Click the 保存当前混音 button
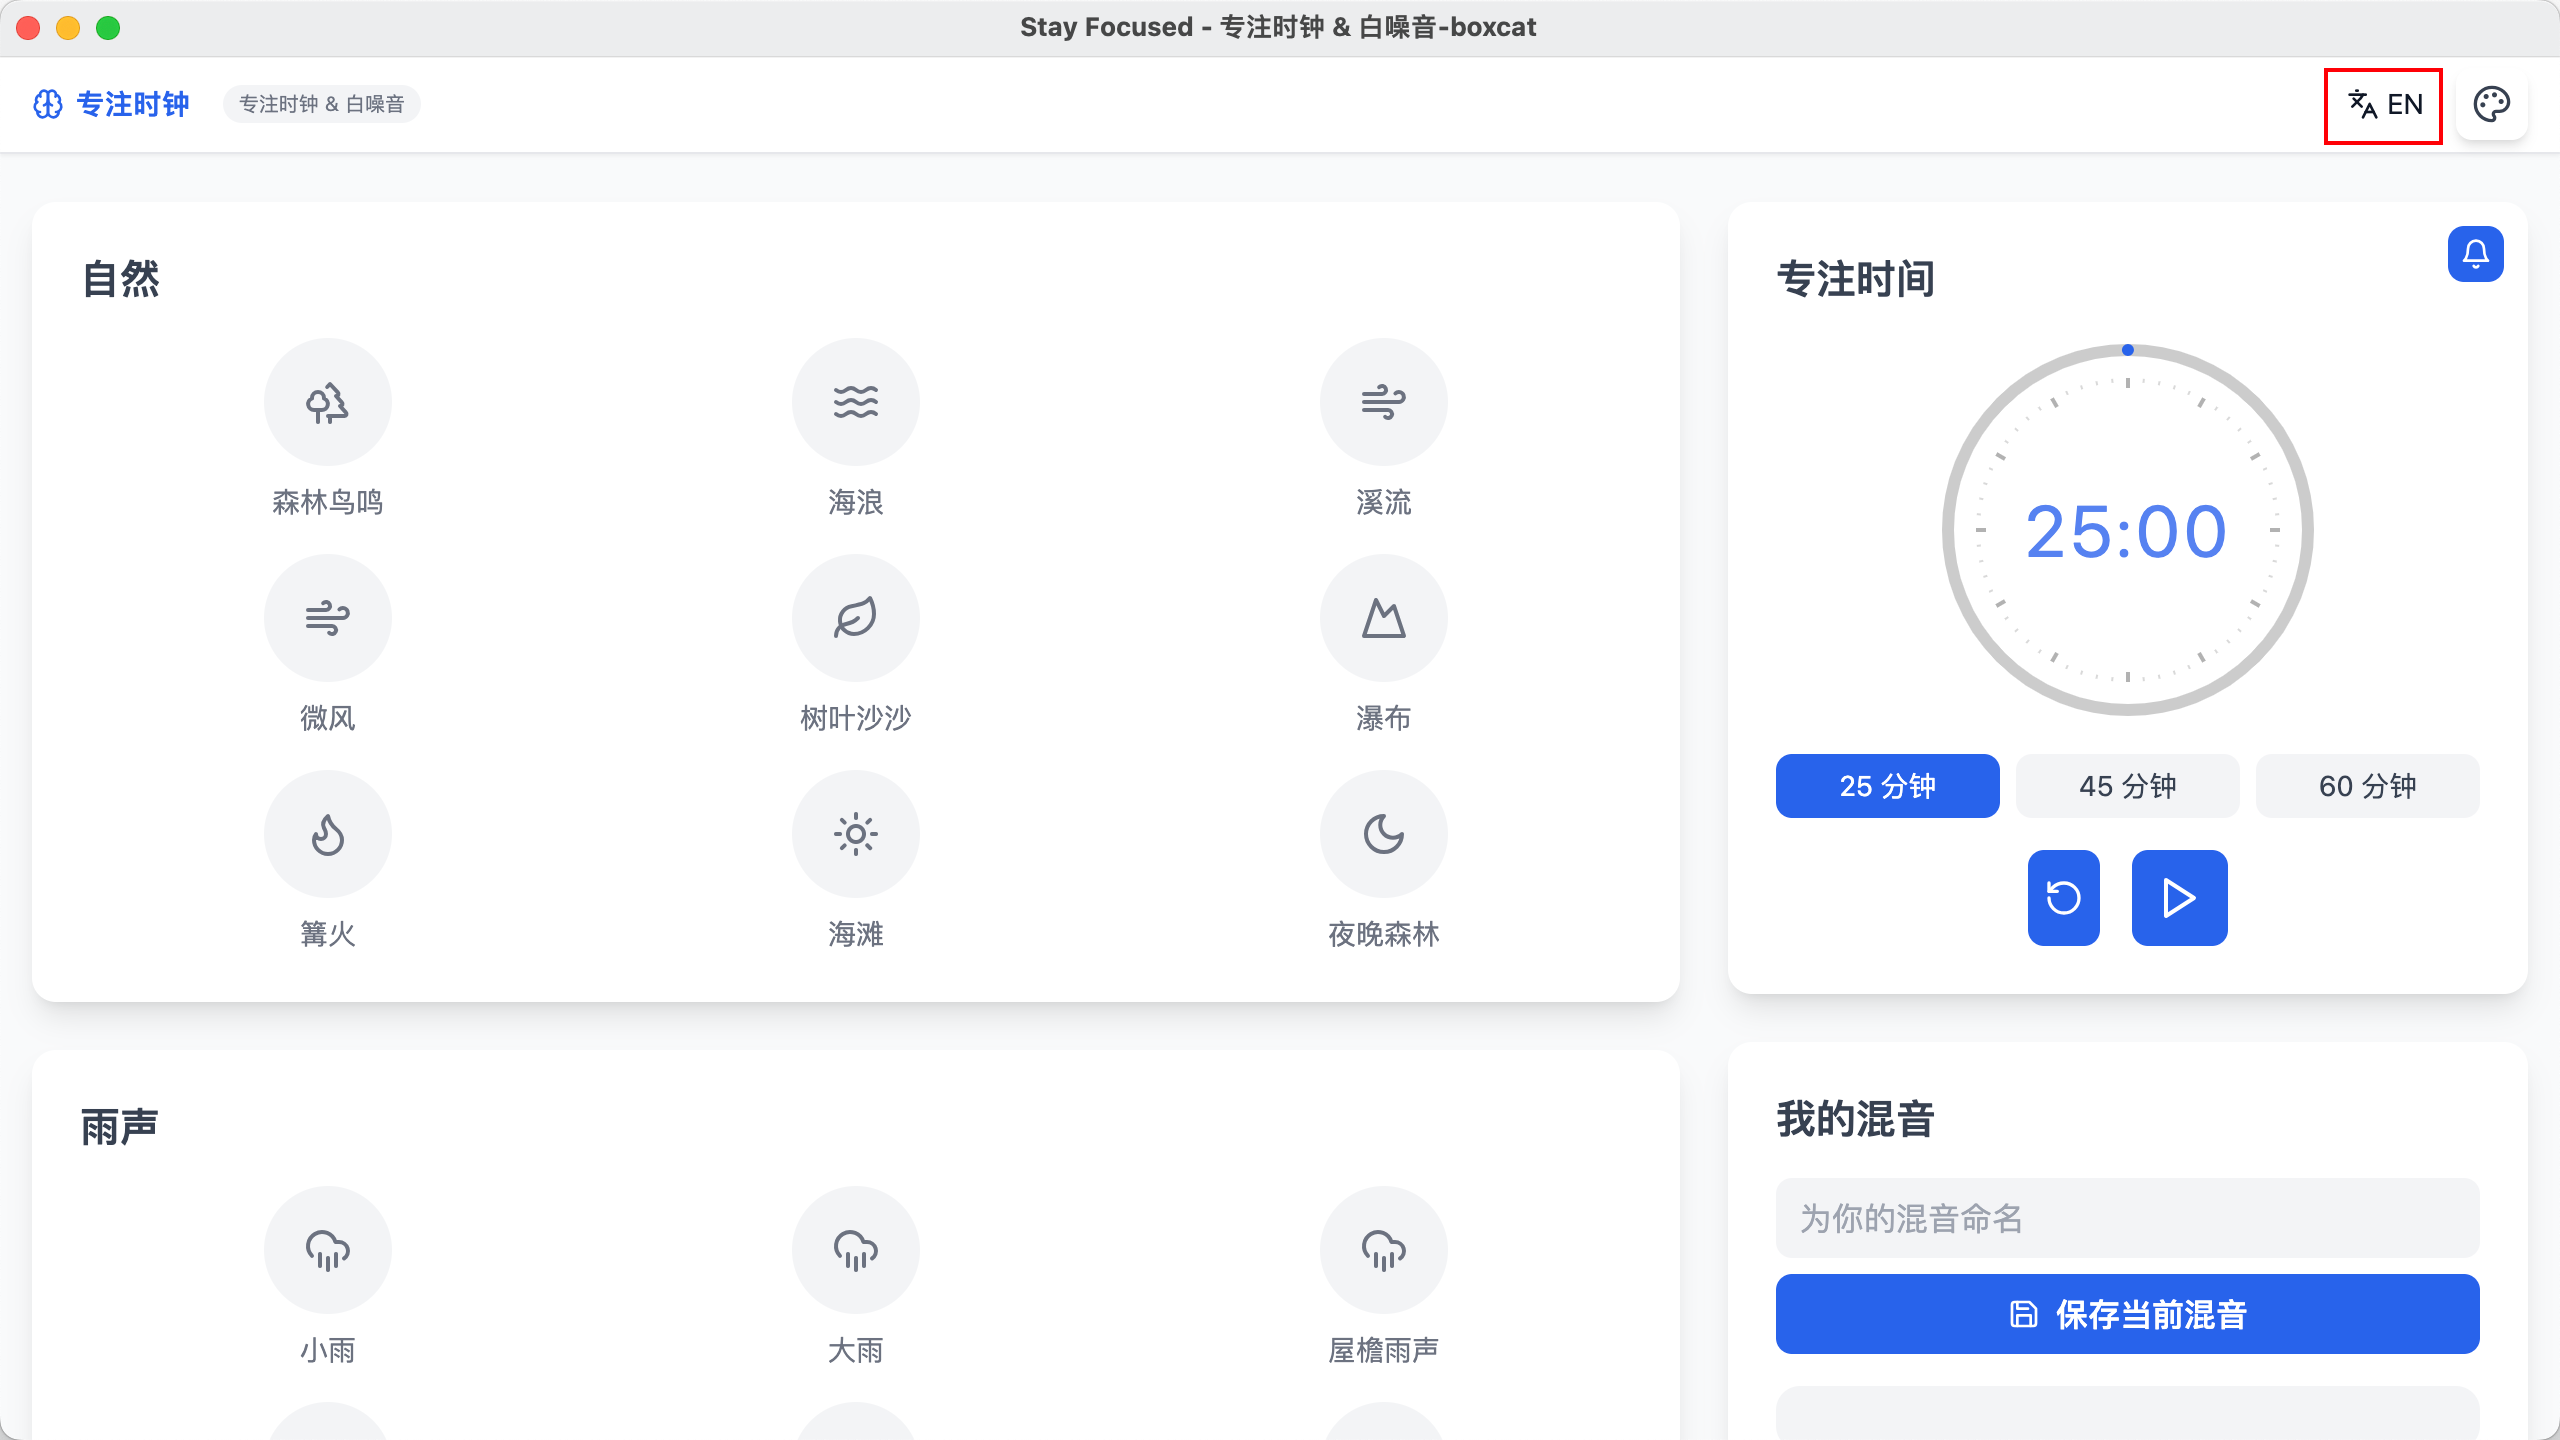Image resolution: width=2560 pixels, height=1440 pixels. point(2128,1314)
